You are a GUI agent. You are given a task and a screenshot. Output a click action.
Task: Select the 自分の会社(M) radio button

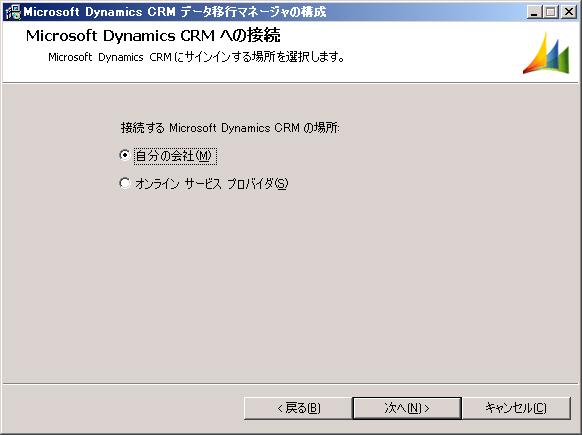coord(125,155)
